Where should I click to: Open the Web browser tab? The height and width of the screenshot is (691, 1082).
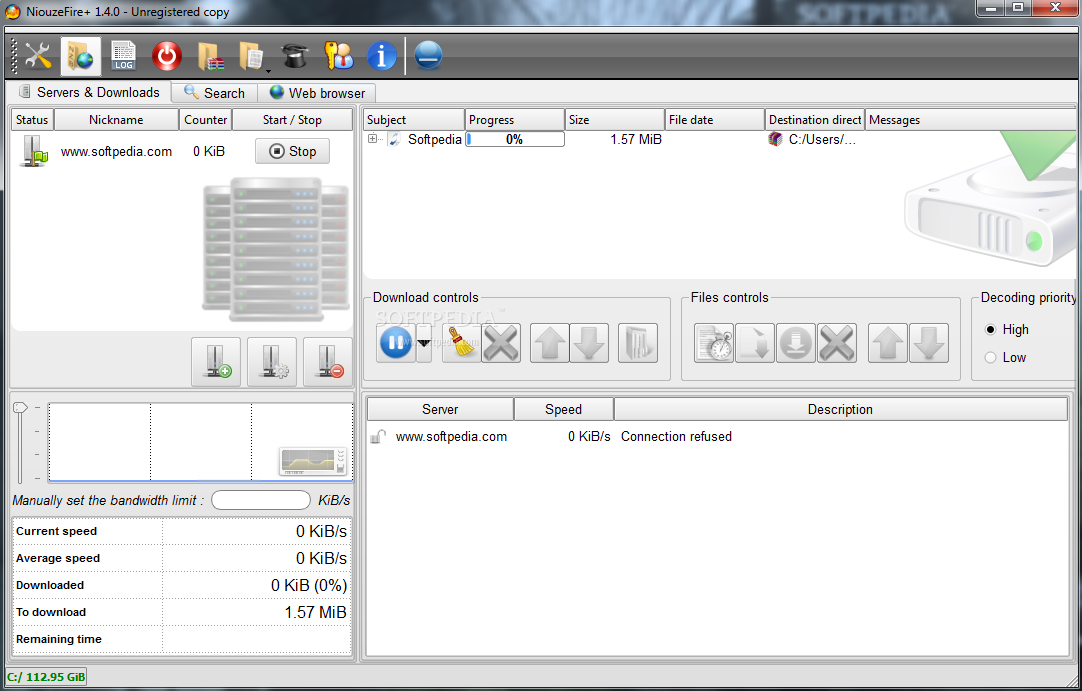[317, 93]
